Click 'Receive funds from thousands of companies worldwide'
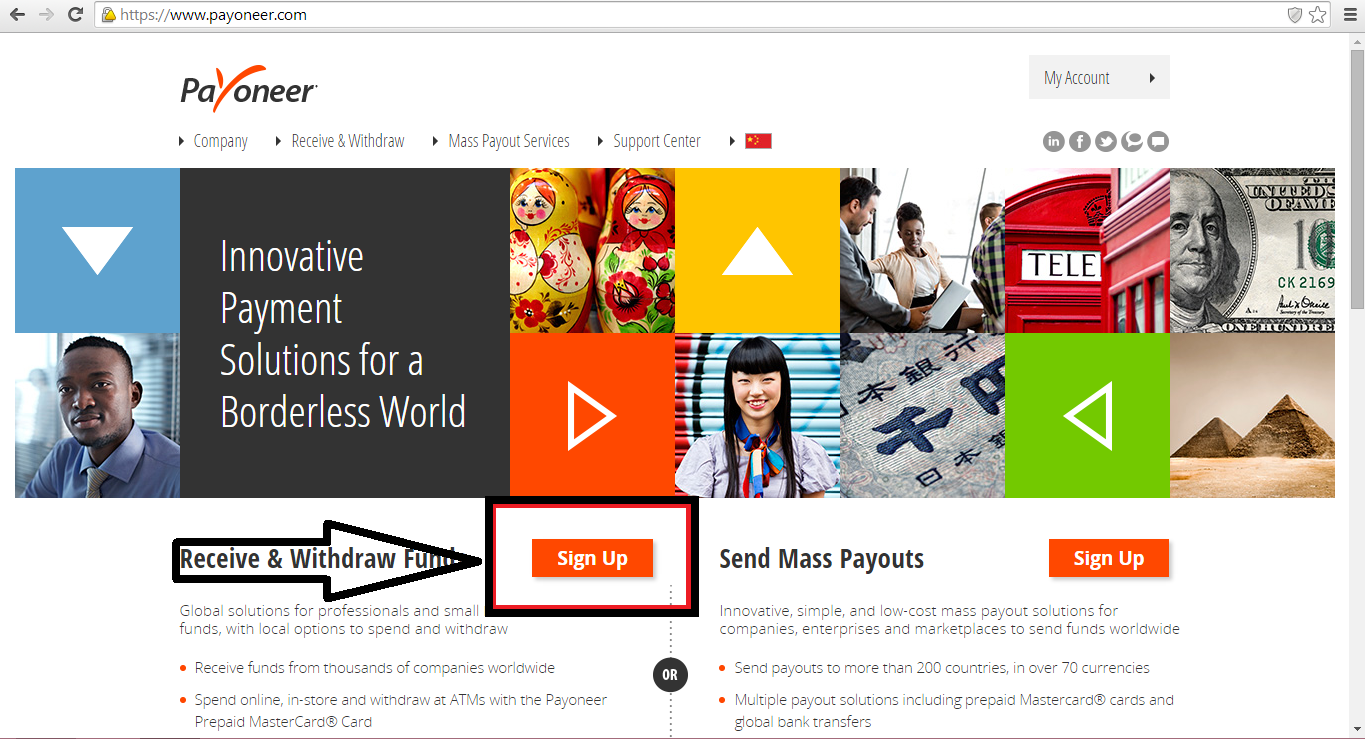 point(375,667)
